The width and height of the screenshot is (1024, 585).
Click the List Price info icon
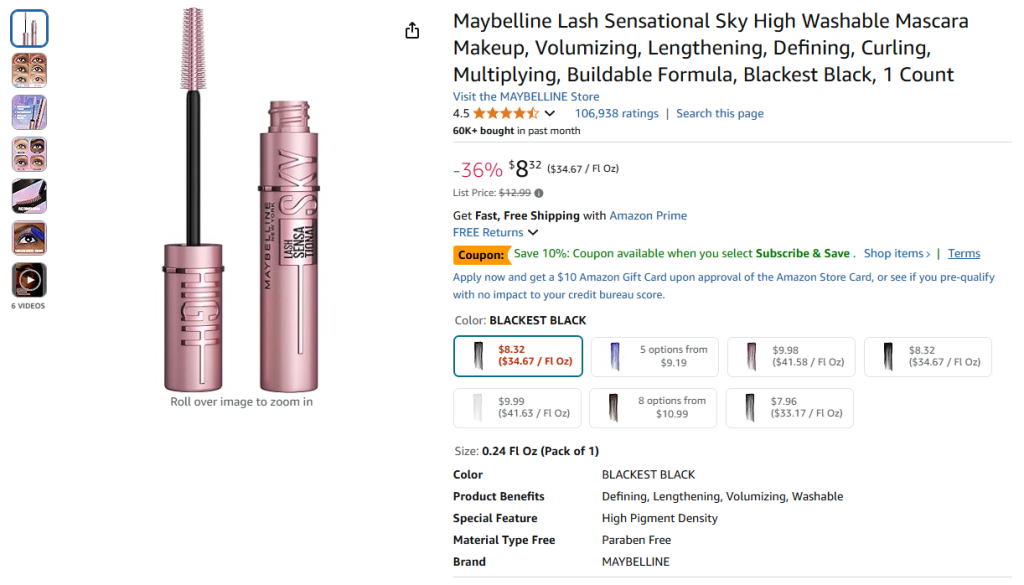539,193
